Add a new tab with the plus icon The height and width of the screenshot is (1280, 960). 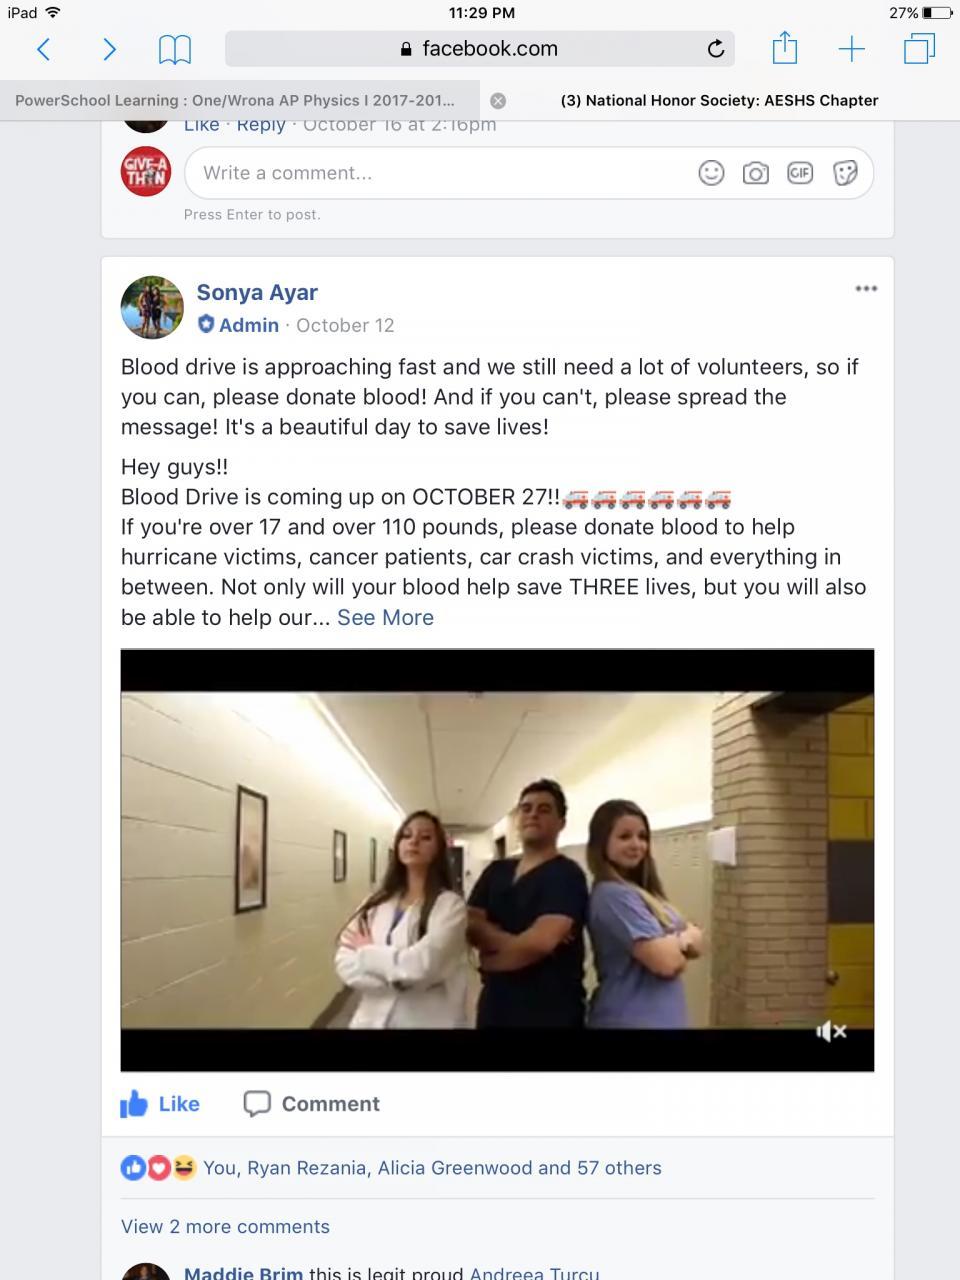[851, 49]
